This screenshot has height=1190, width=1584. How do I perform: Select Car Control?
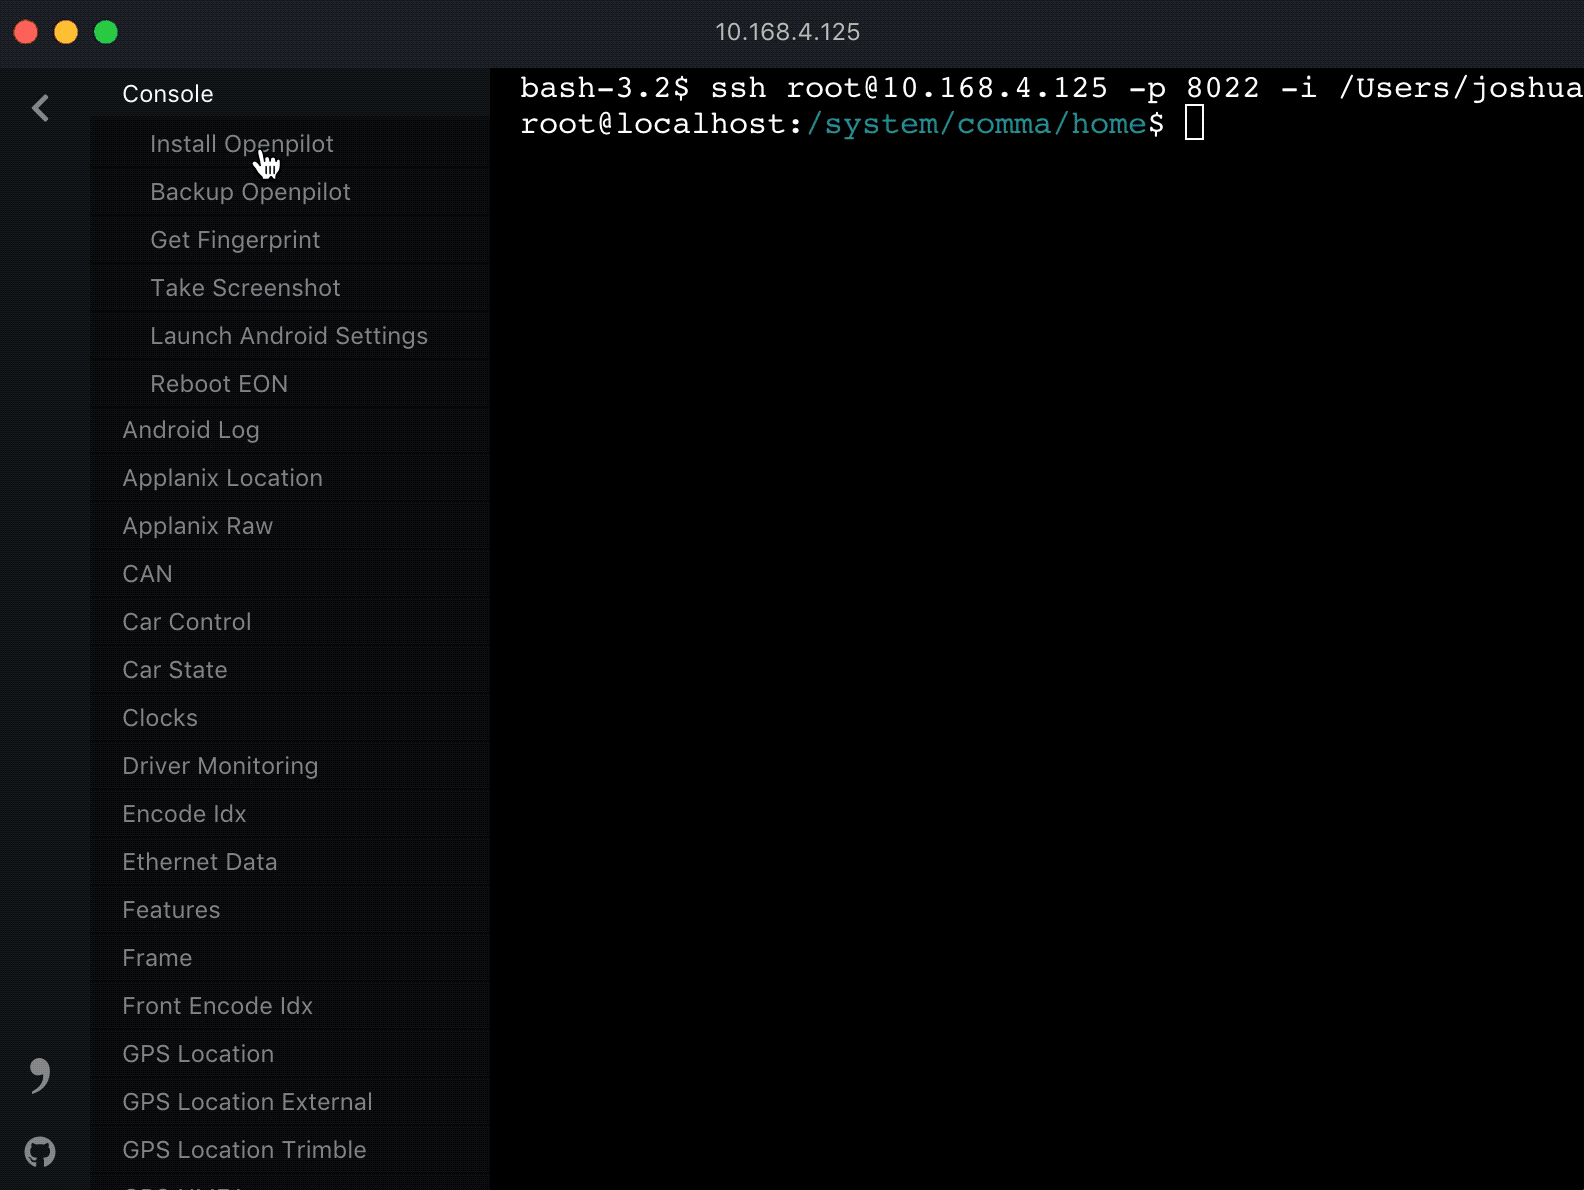[x=290, y=622]
